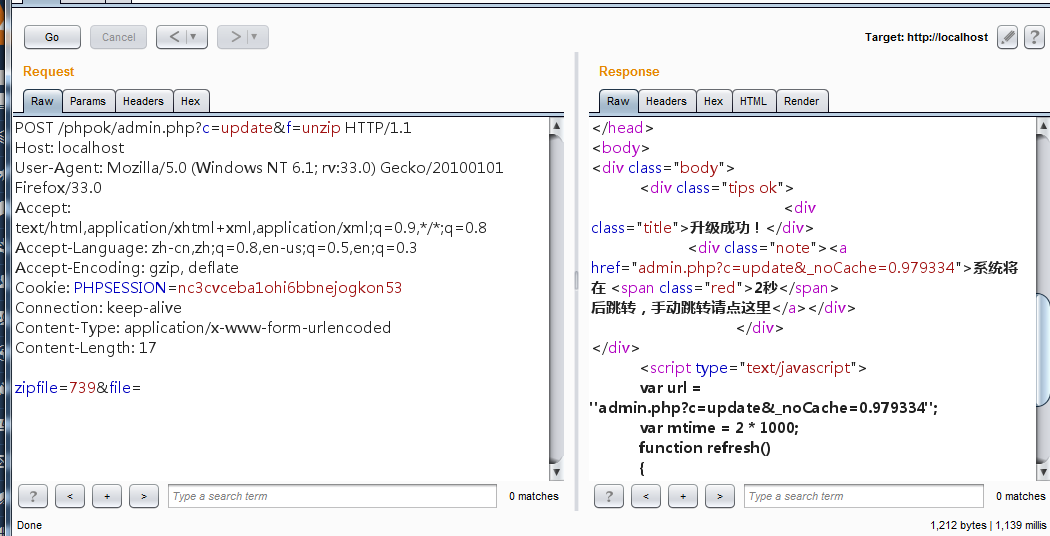Open the Response Render tab
The image size is (1050, 536).
point(802,101)
